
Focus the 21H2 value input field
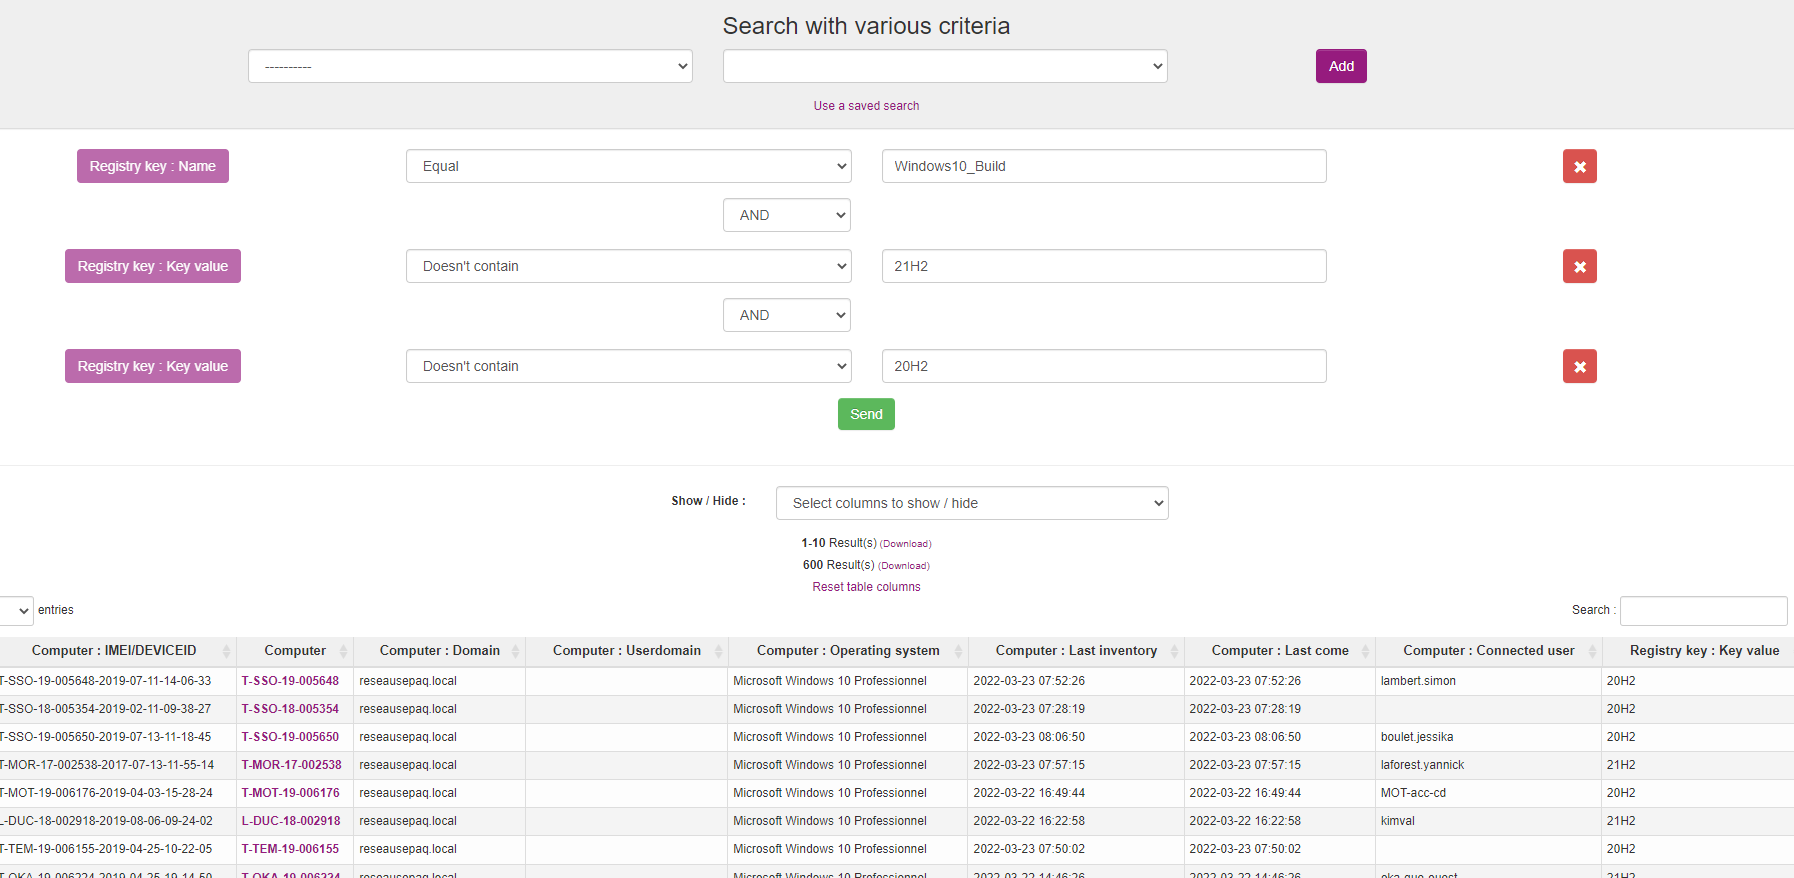tap(1104, 266)
